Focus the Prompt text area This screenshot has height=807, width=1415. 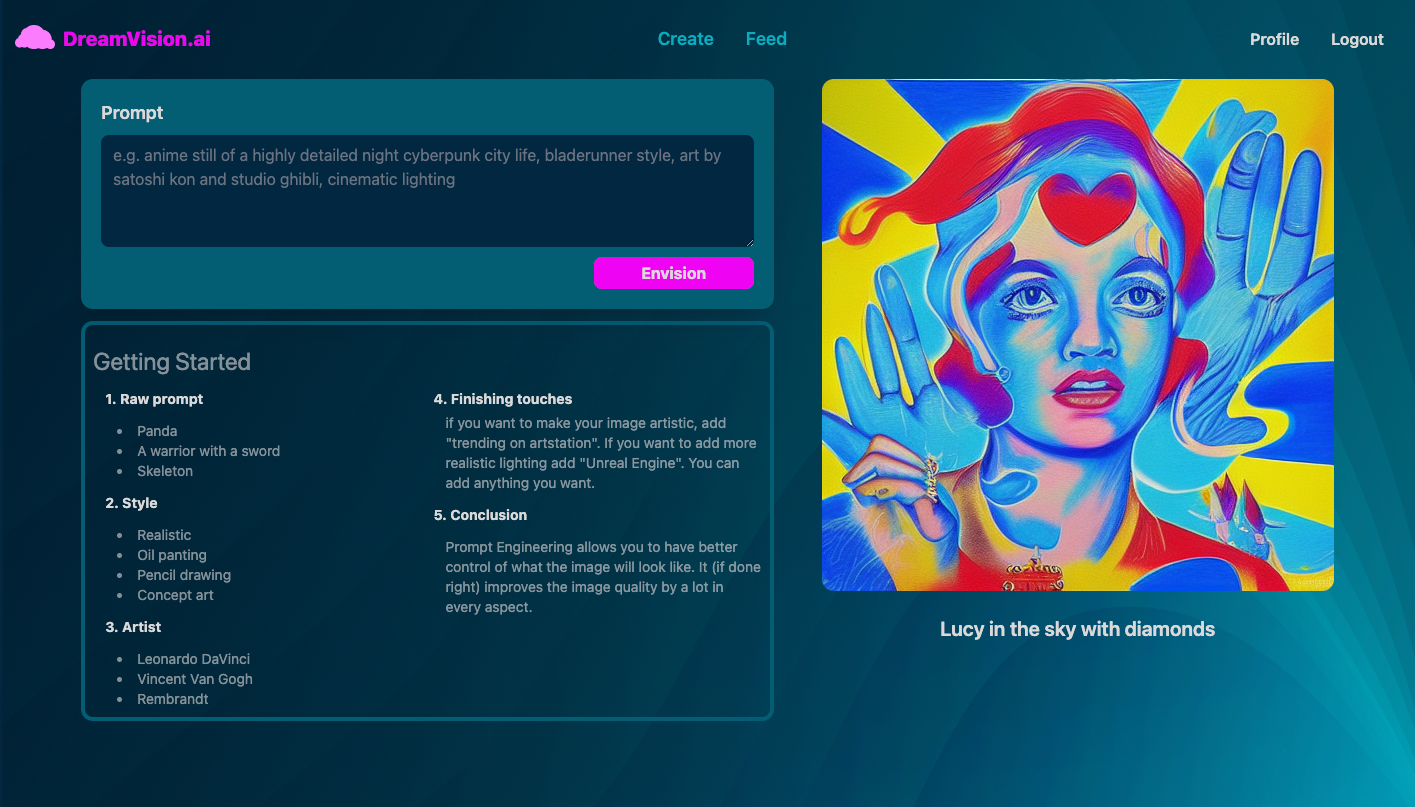[x=427, y=191]
